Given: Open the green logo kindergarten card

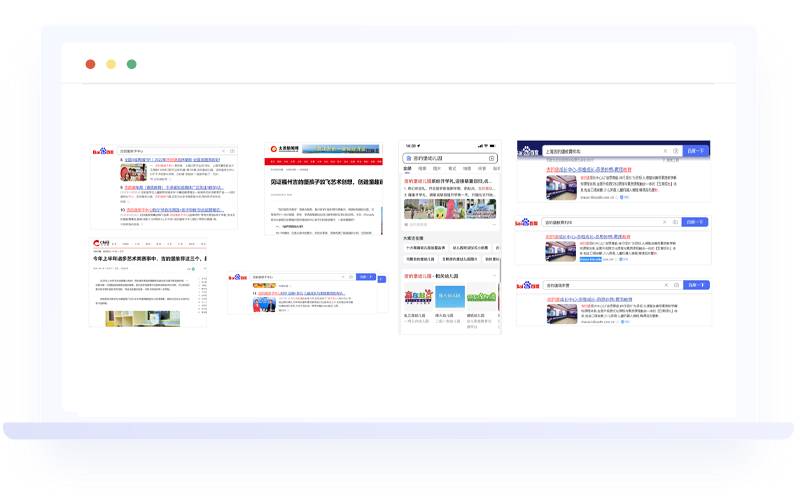Looking at the screenshot, I should pos(481,297).
